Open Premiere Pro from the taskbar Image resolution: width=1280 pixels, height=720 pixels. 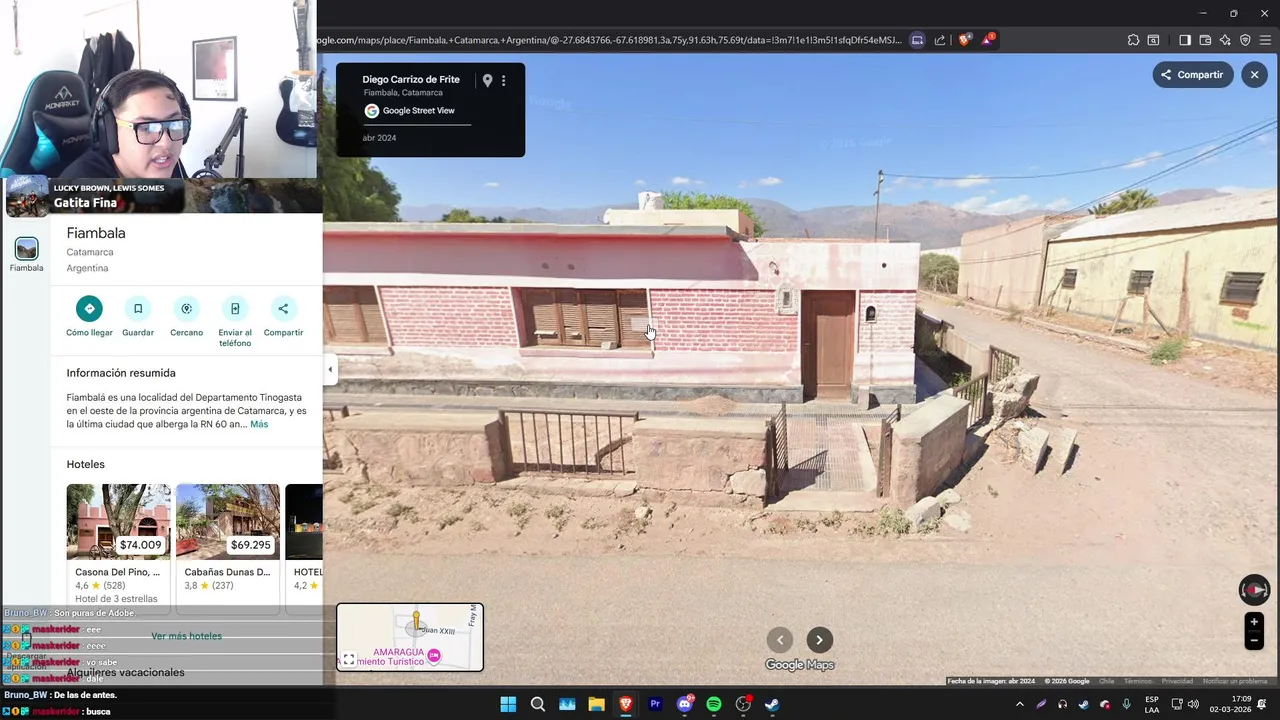click(655, 704)
